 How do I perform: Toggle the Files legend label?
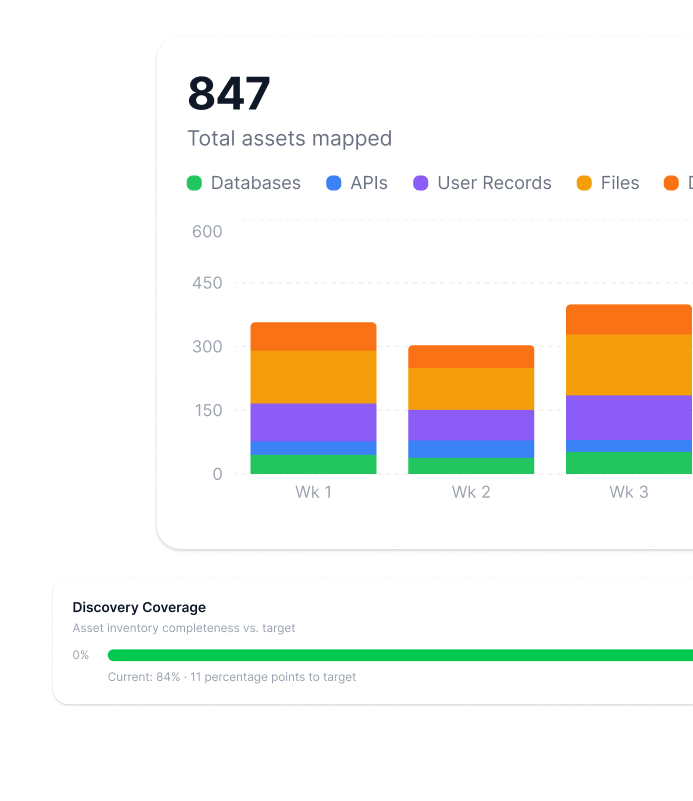tap(620, 183)
